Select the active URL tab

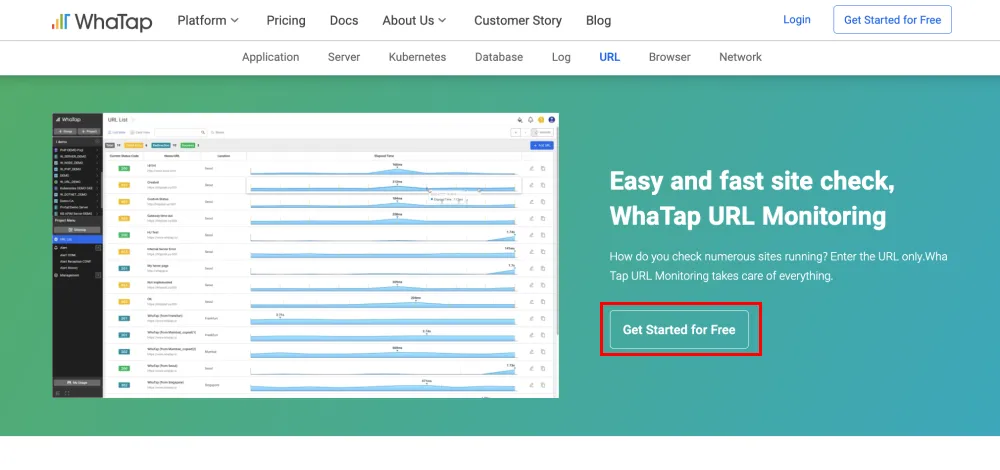click(610, 57)
